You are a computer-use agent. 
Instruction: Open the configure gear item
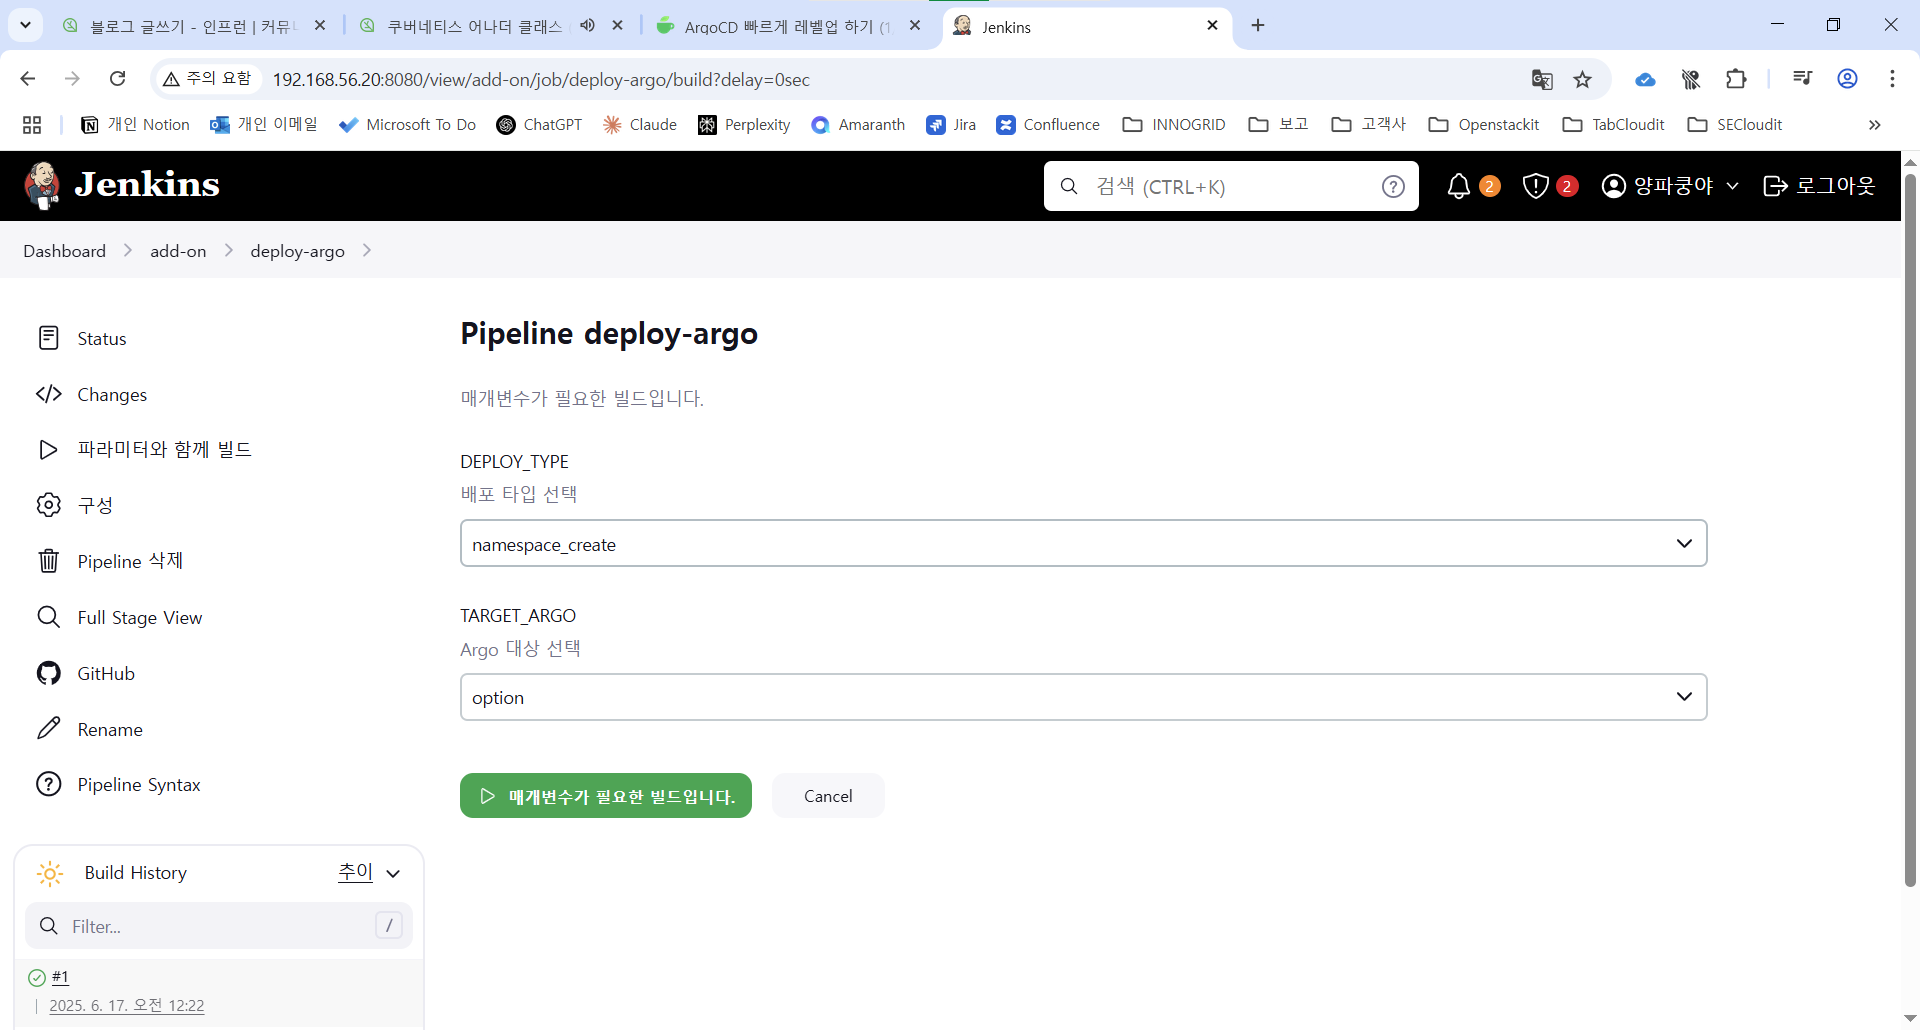95,505
